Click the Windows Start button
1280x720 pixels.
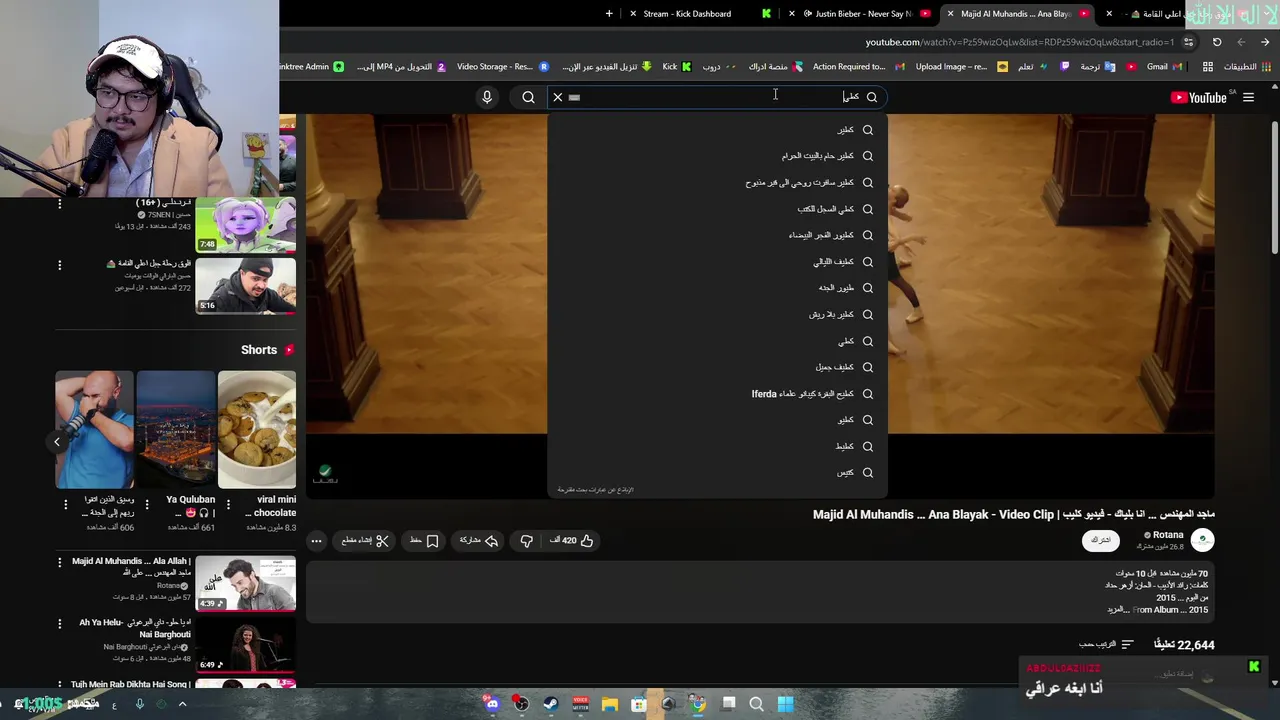(x=786, y=704)
